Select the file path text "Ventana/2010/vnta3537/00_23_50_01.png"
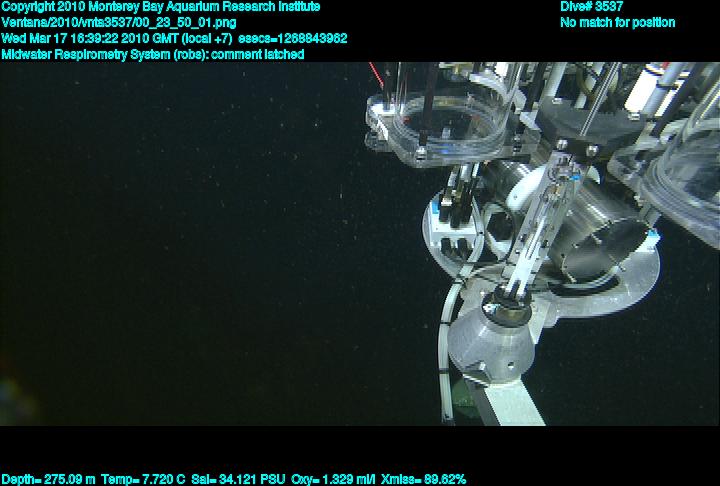Screen dimensions: 720x486 click(119, 23)
